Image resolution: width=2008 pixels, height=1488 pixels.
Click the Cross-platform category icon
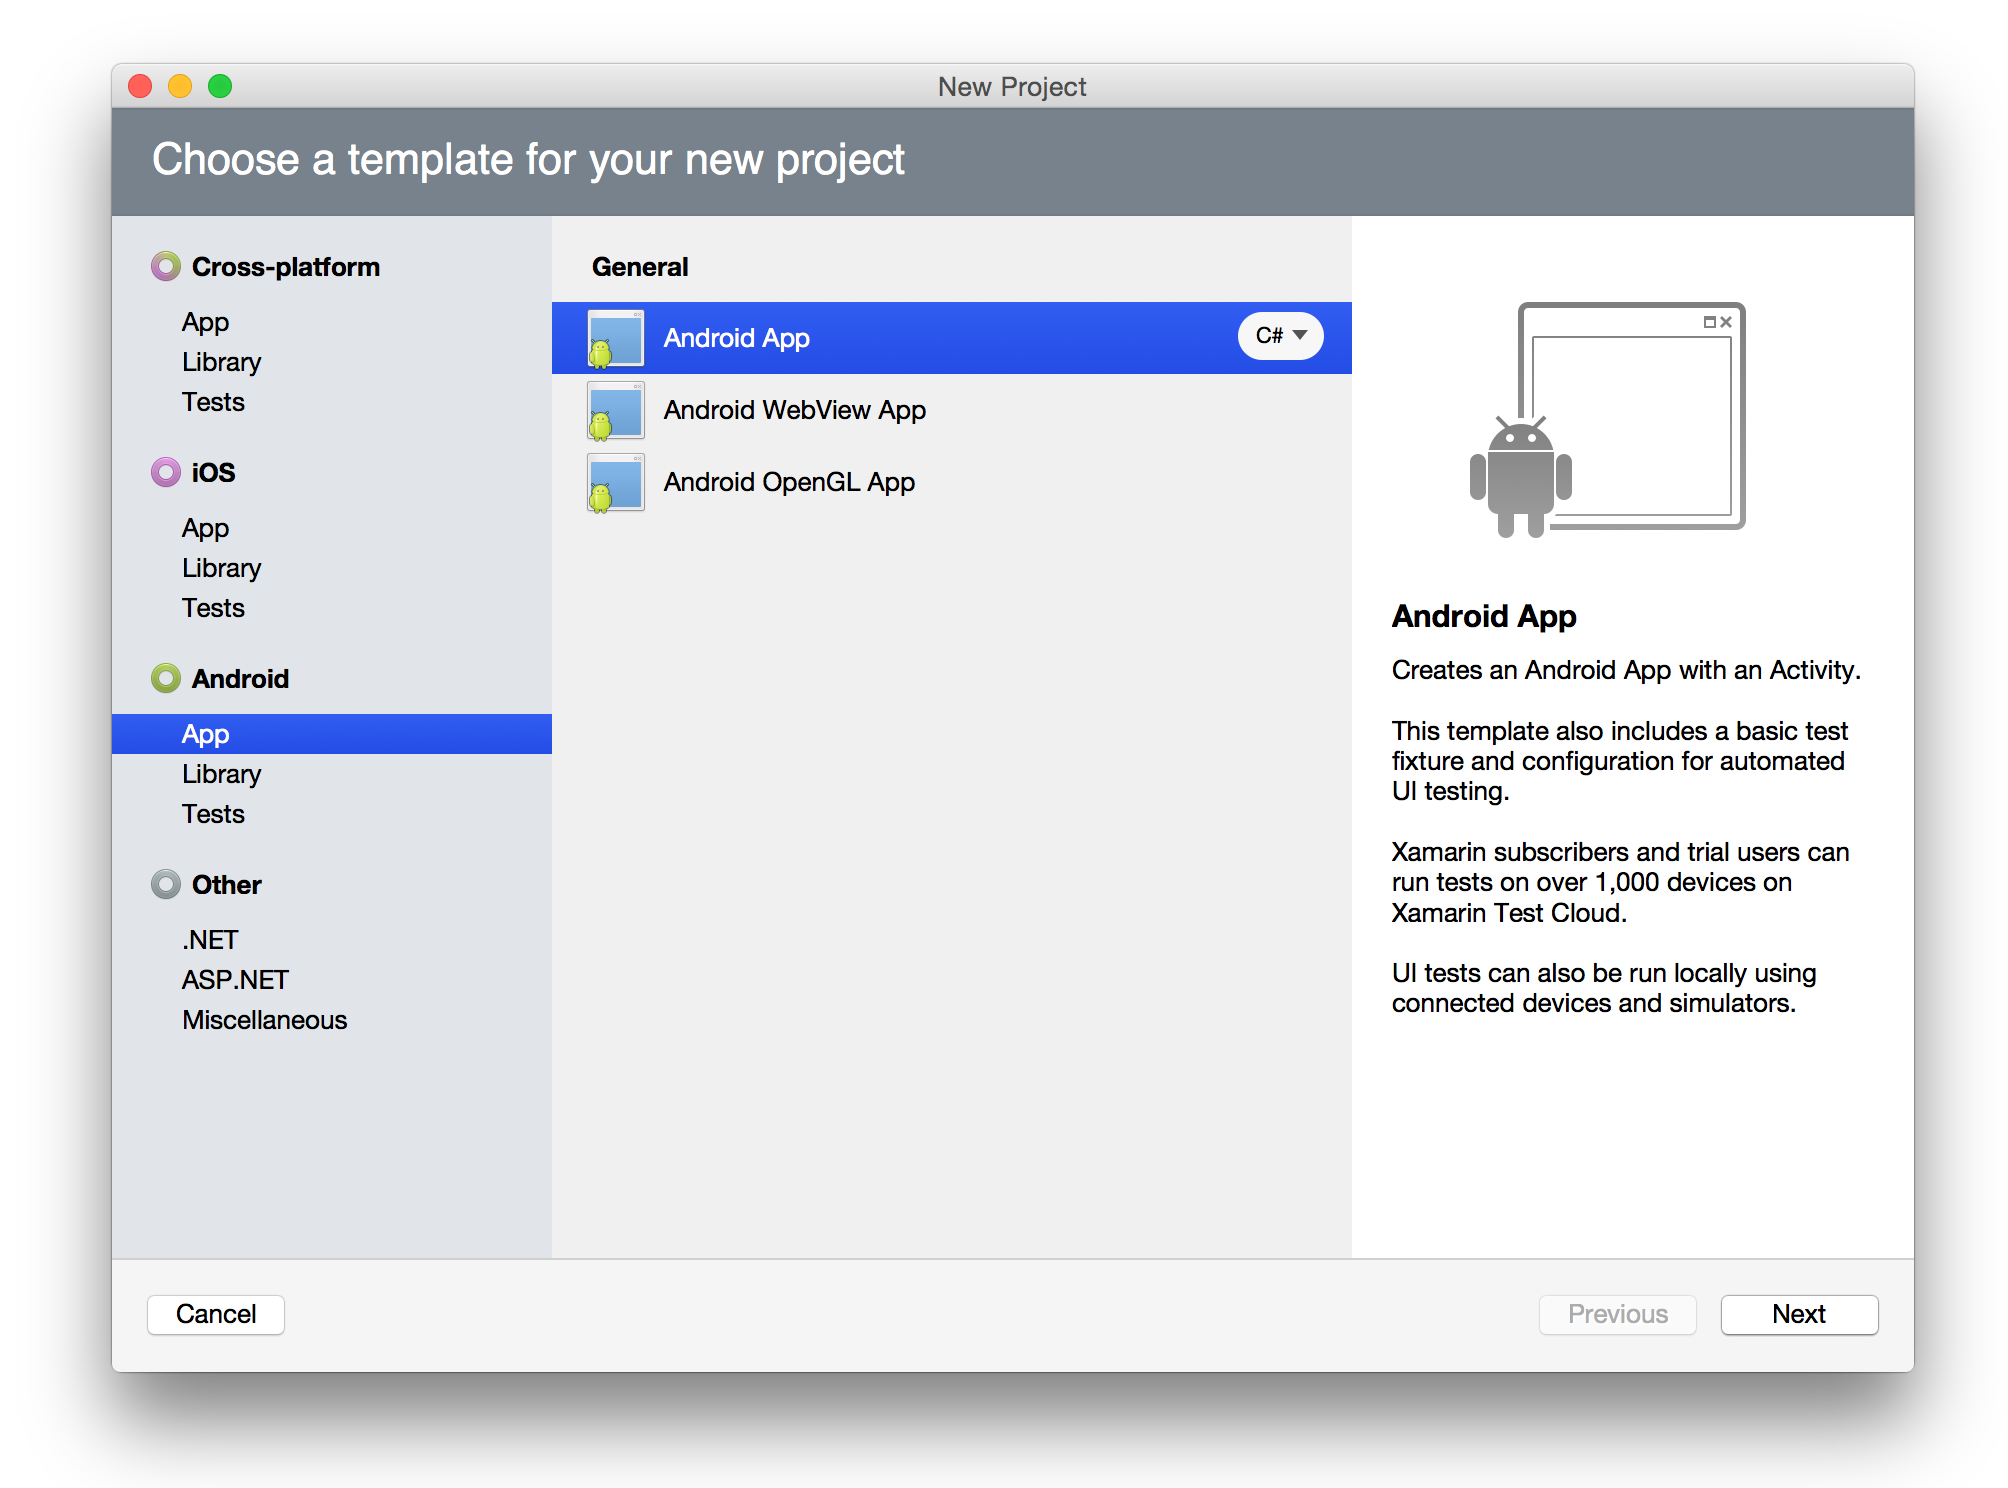click(x=166, y=267)
